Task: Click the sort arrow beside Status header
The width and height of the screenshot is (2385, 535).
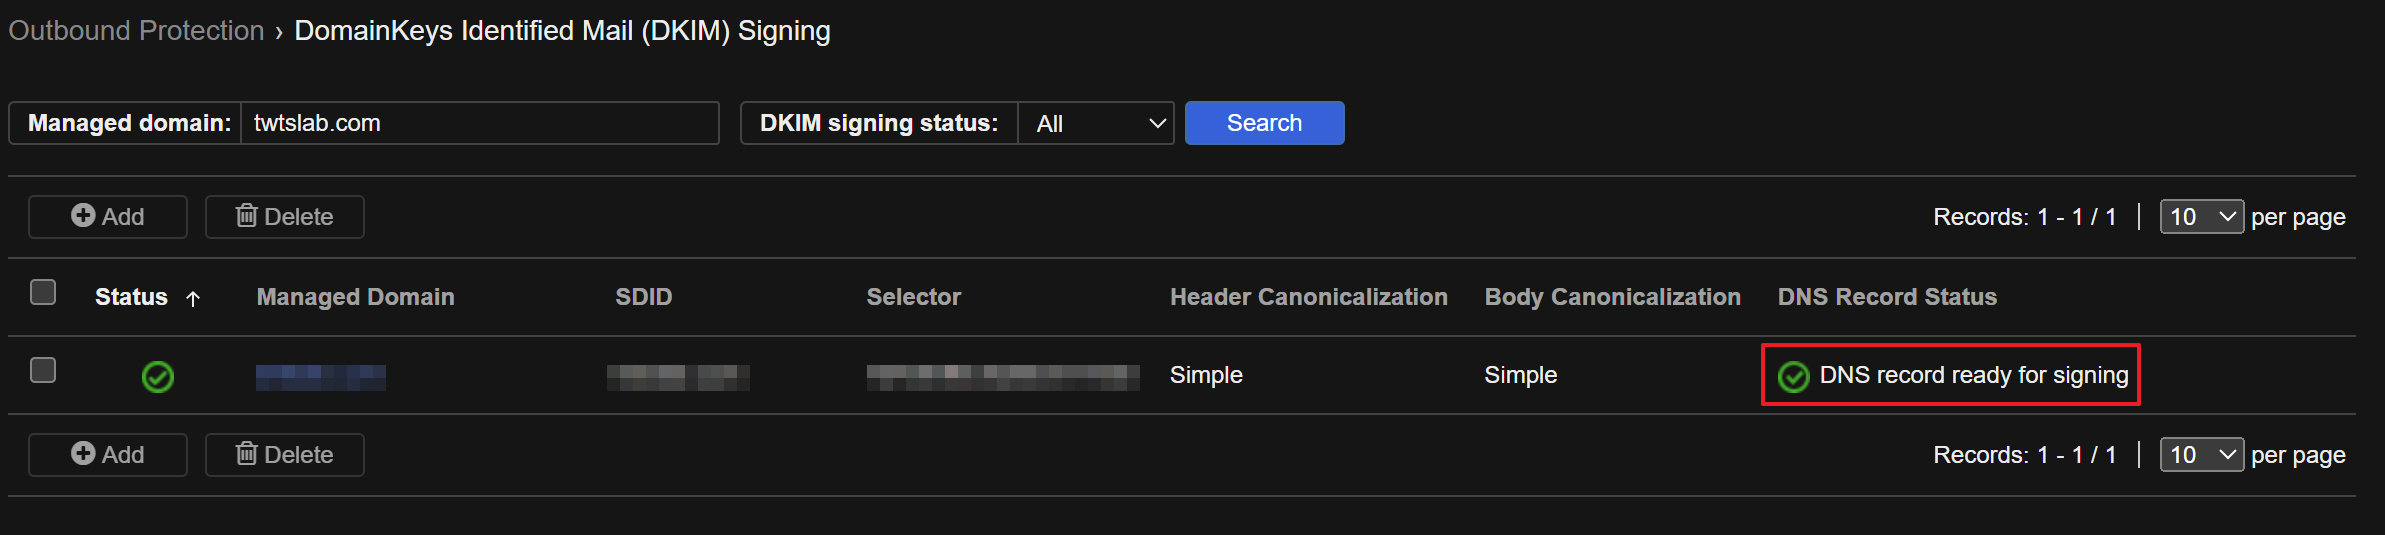Action: [193, 298]
